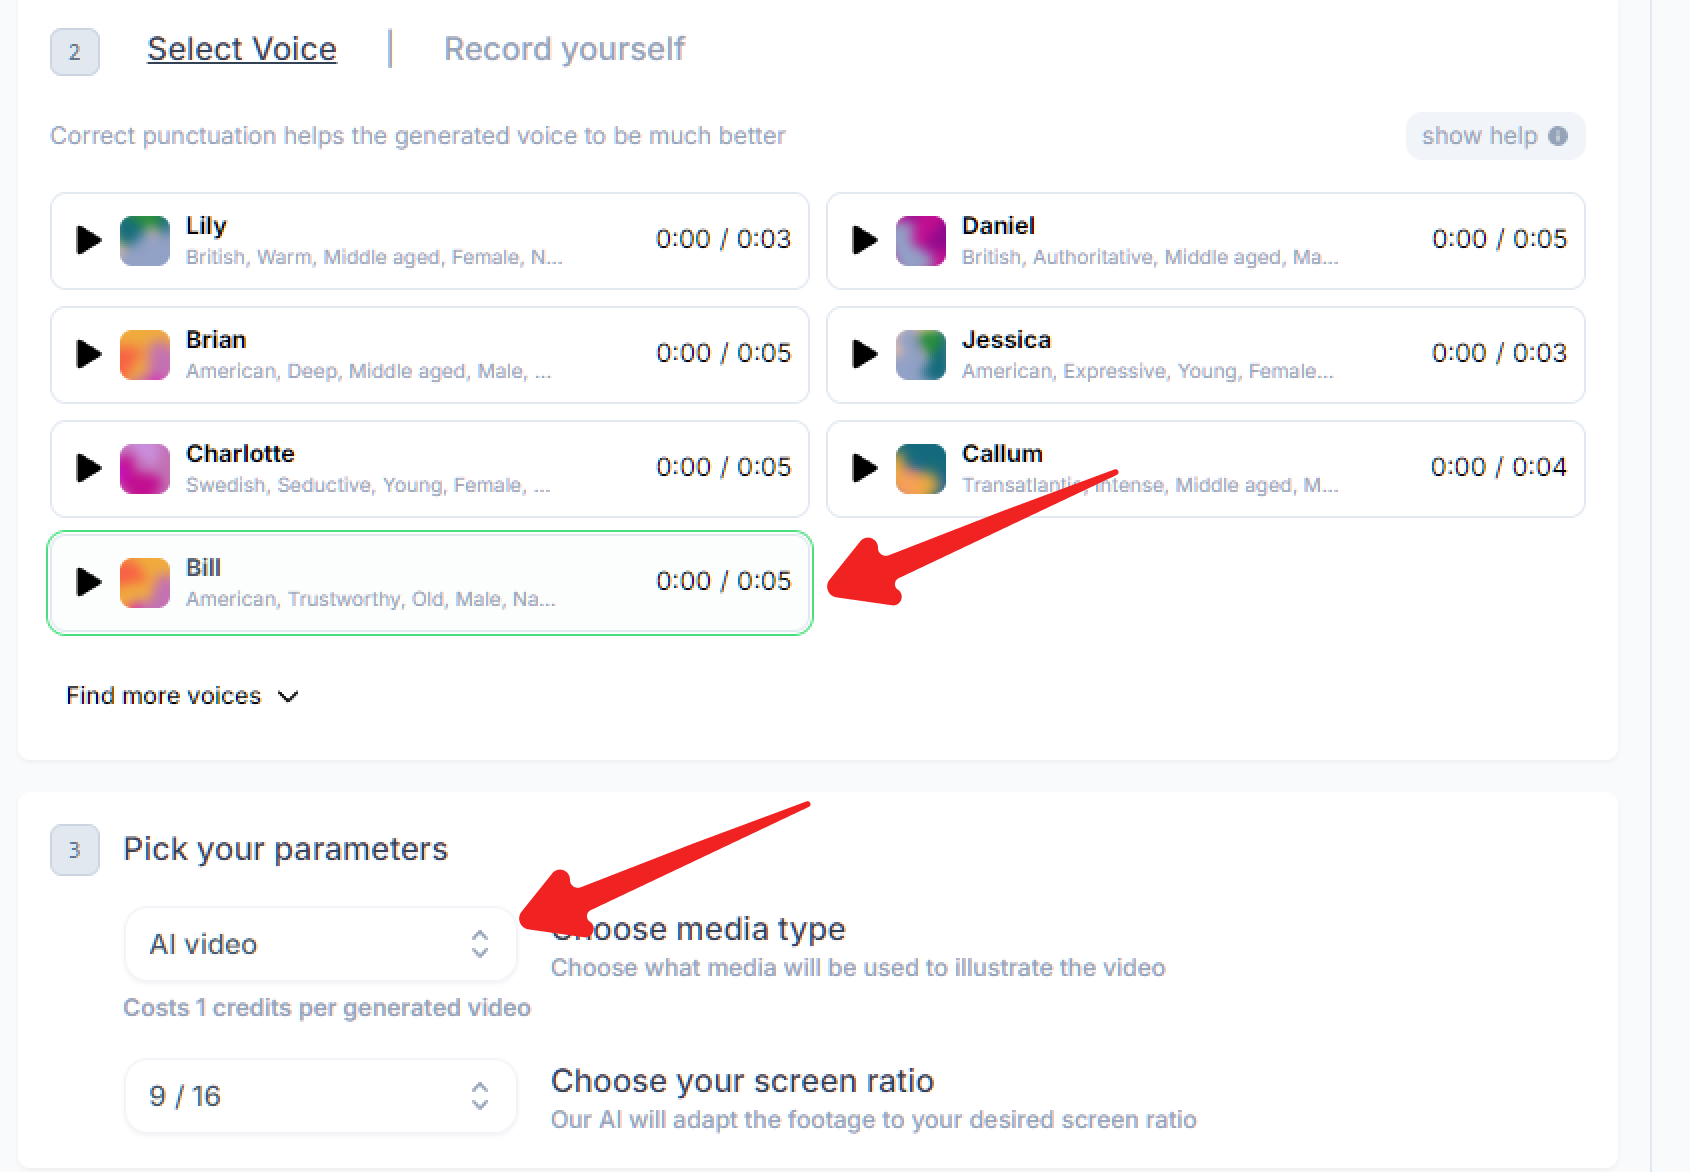Switch to the Record yourself tab
The image size is (1690, 1172).
pos(564,49)
